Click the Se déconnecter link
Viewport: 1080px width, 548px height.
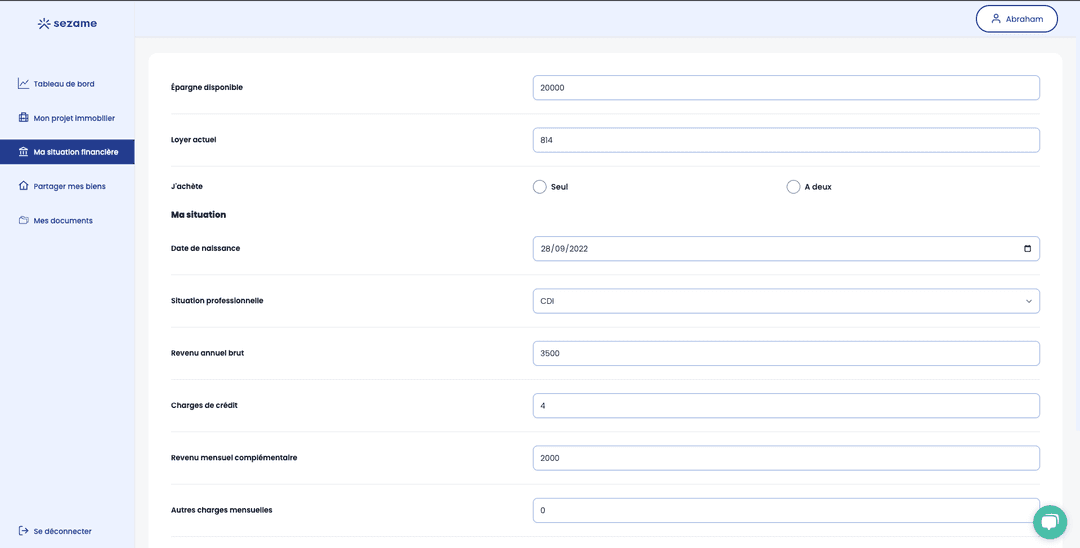tap(62, 531)
